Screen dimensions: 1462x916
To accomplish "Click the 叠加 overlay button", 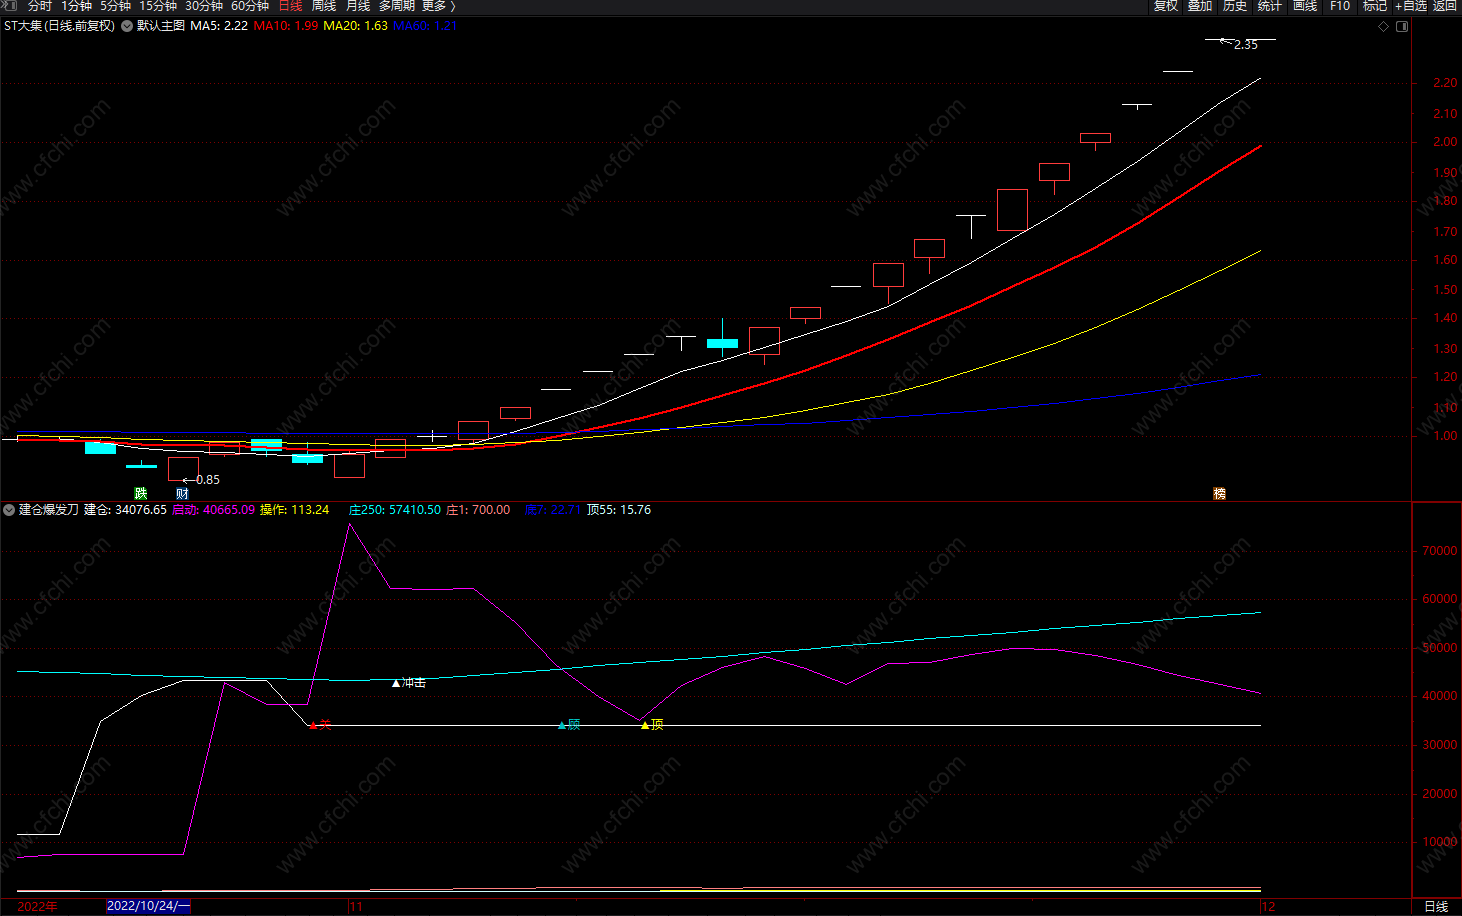I will point(1200,6).
